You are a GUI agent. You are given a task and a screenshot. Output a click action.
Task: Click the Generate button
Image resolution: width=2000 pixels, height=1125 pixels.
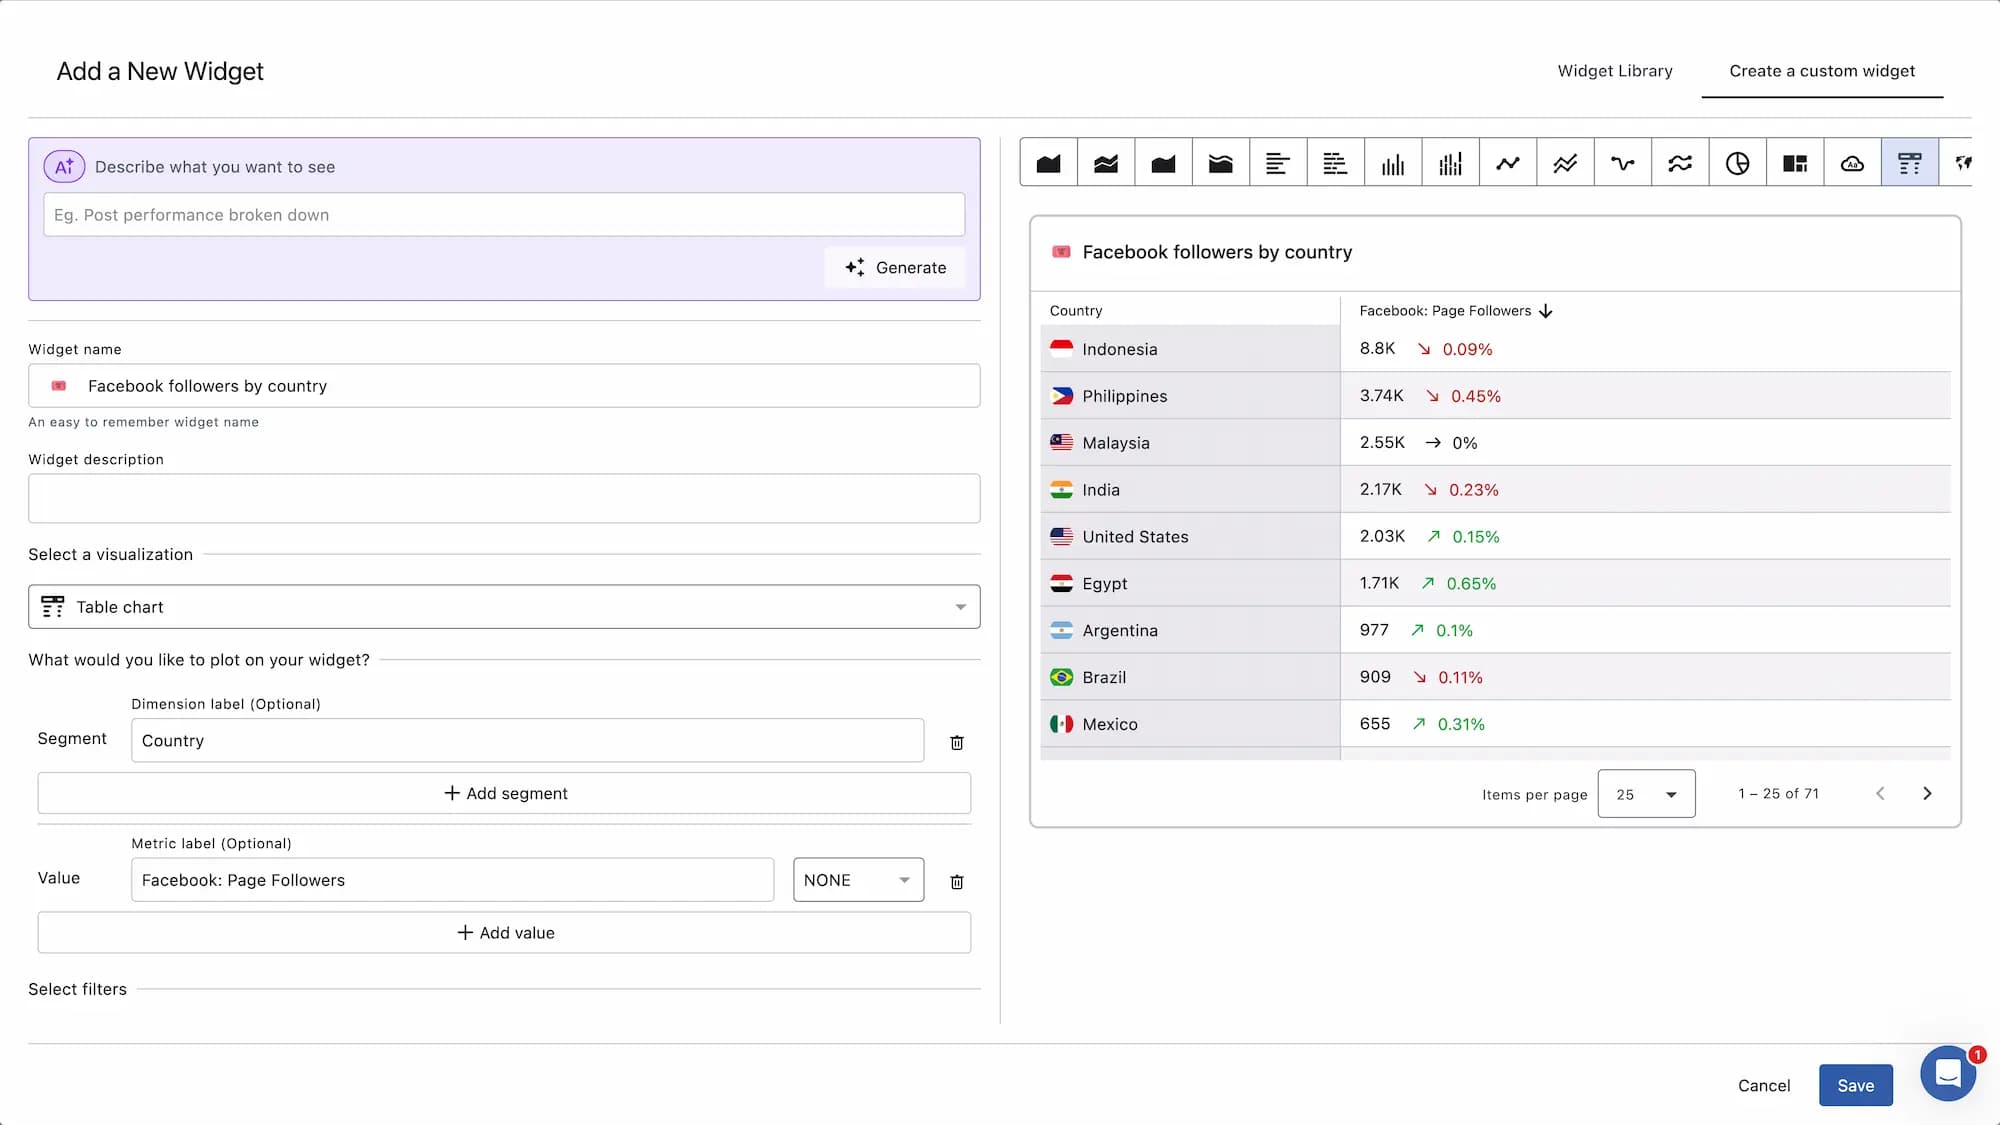click(894, 267)
